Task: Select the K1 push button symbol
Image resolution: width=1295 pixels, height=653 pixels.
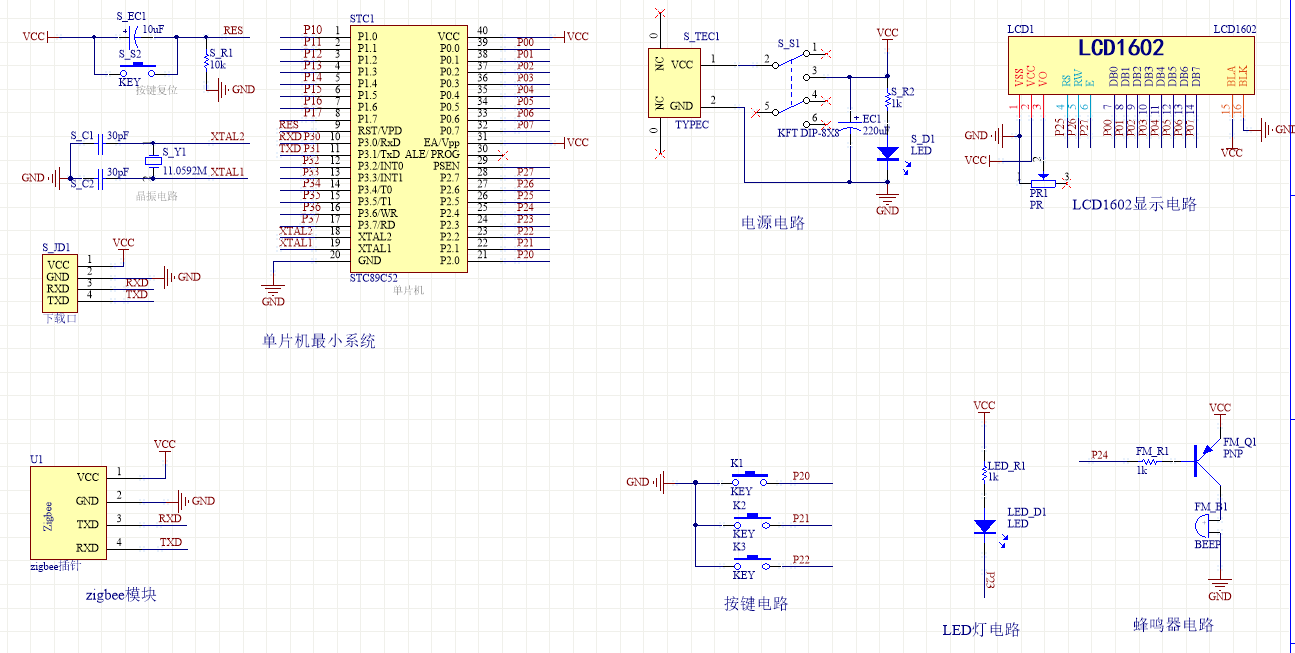Action: coord(749,480)
